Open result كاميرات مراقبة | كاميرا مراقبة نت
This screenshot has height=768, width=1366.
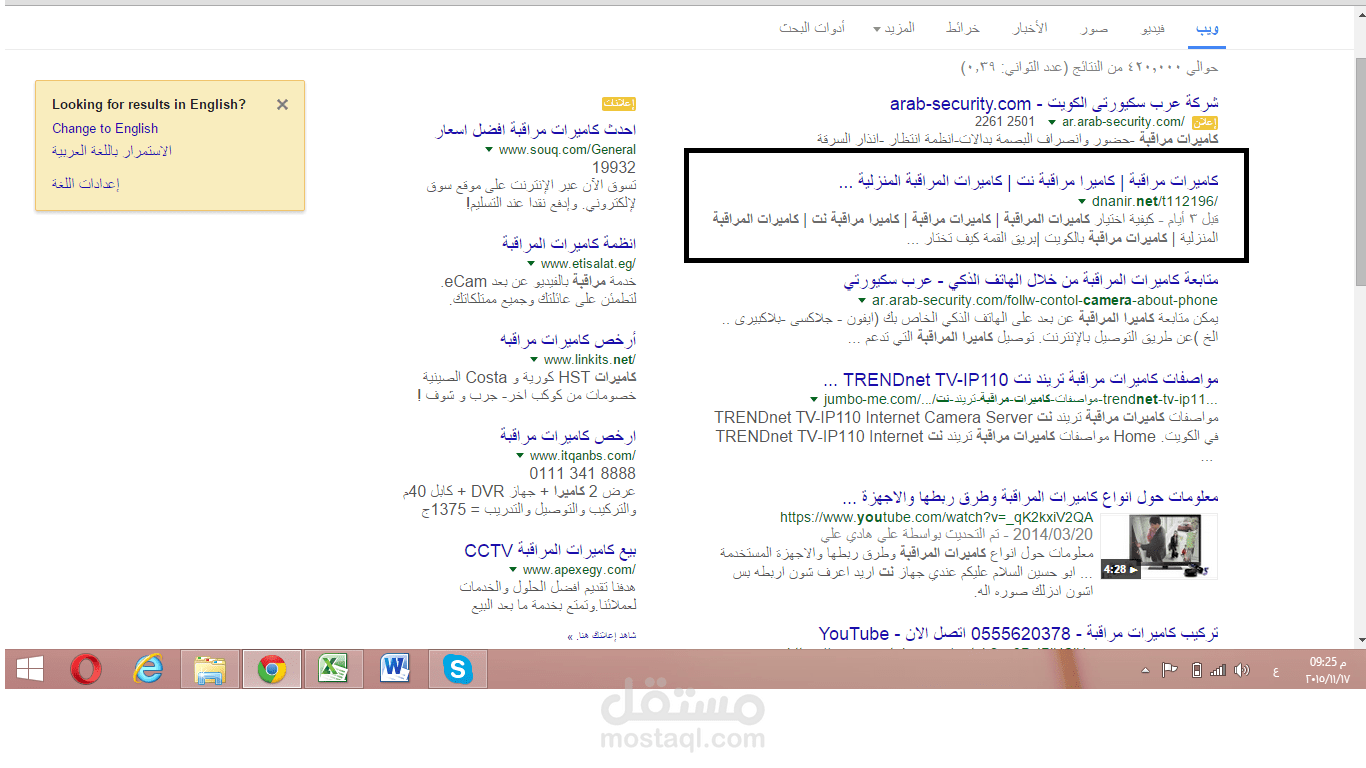(x=1028, y=181)
